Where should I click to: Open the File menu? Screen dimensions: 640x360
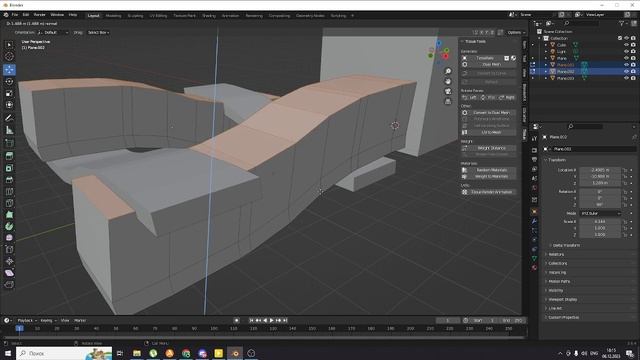[15, 15]
